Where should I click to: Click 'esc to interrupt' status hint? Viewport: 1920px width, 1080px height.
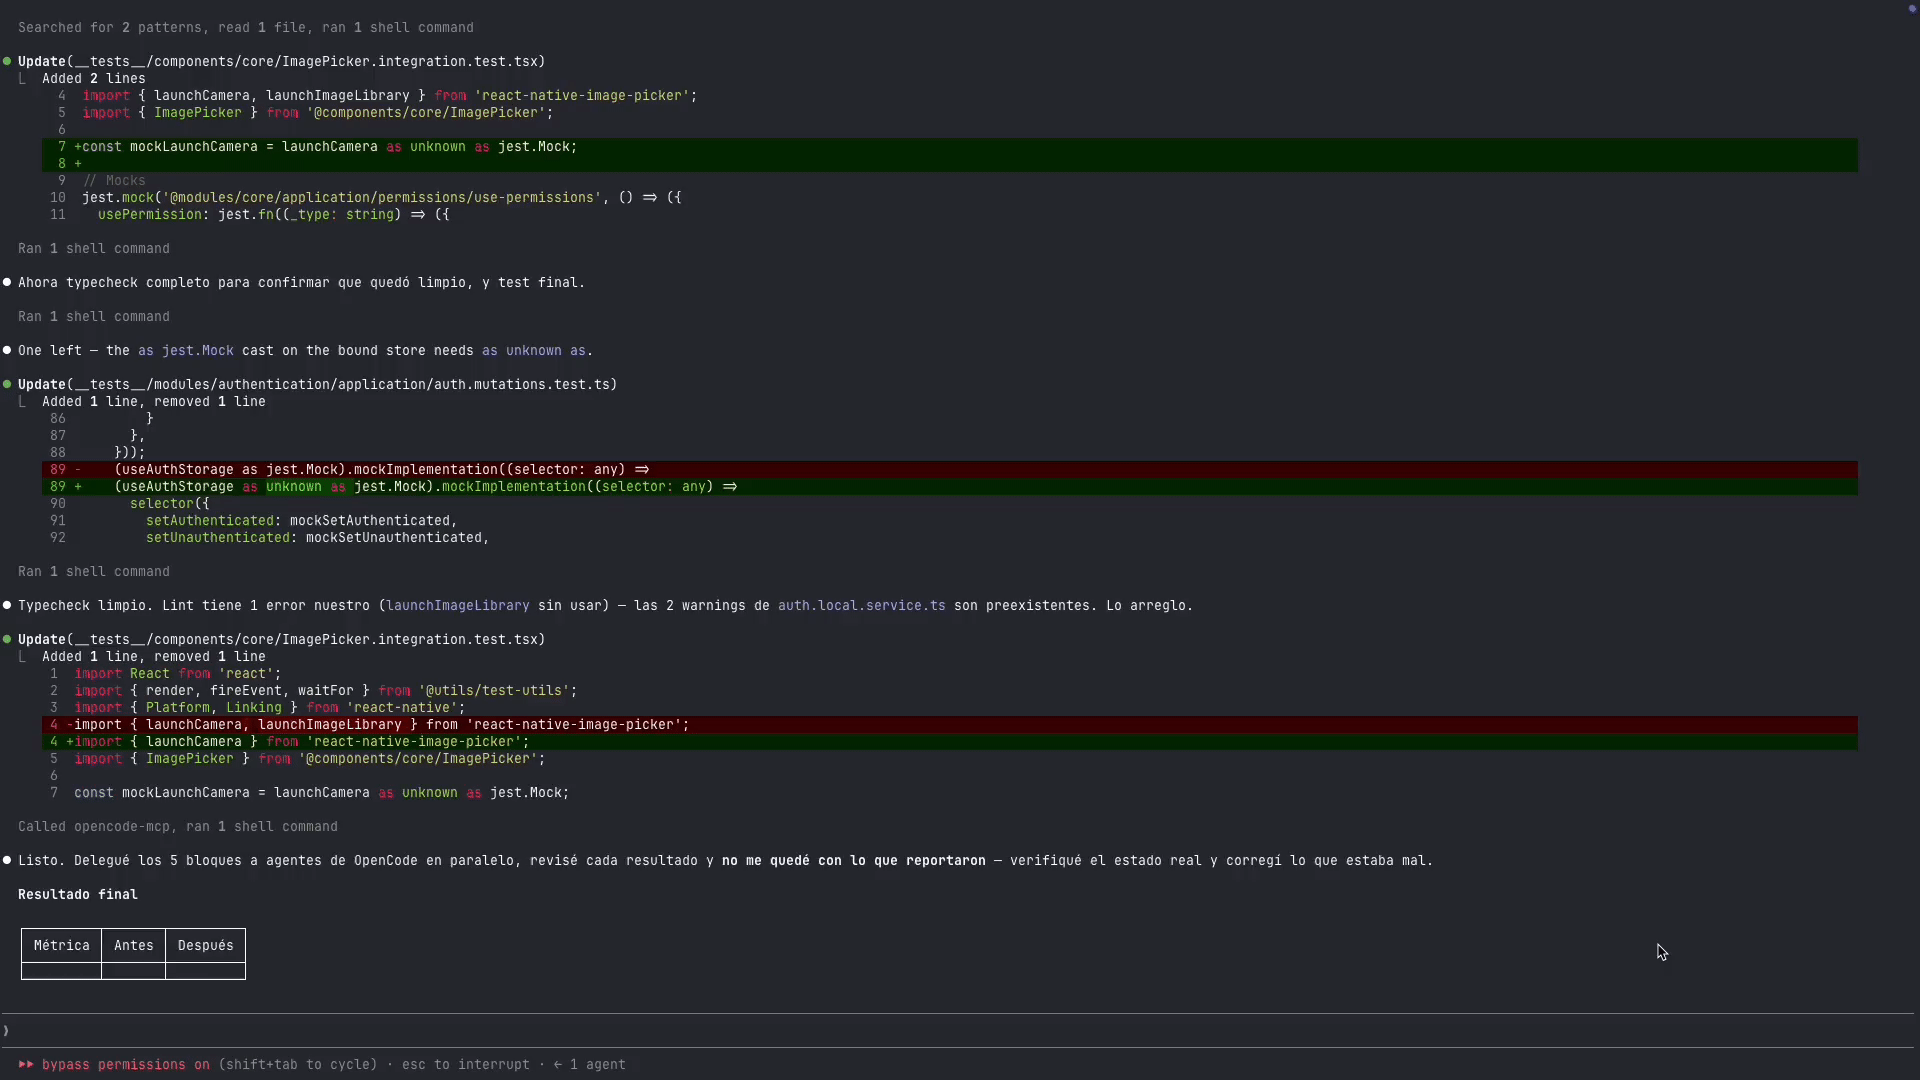coord(465,1065)
